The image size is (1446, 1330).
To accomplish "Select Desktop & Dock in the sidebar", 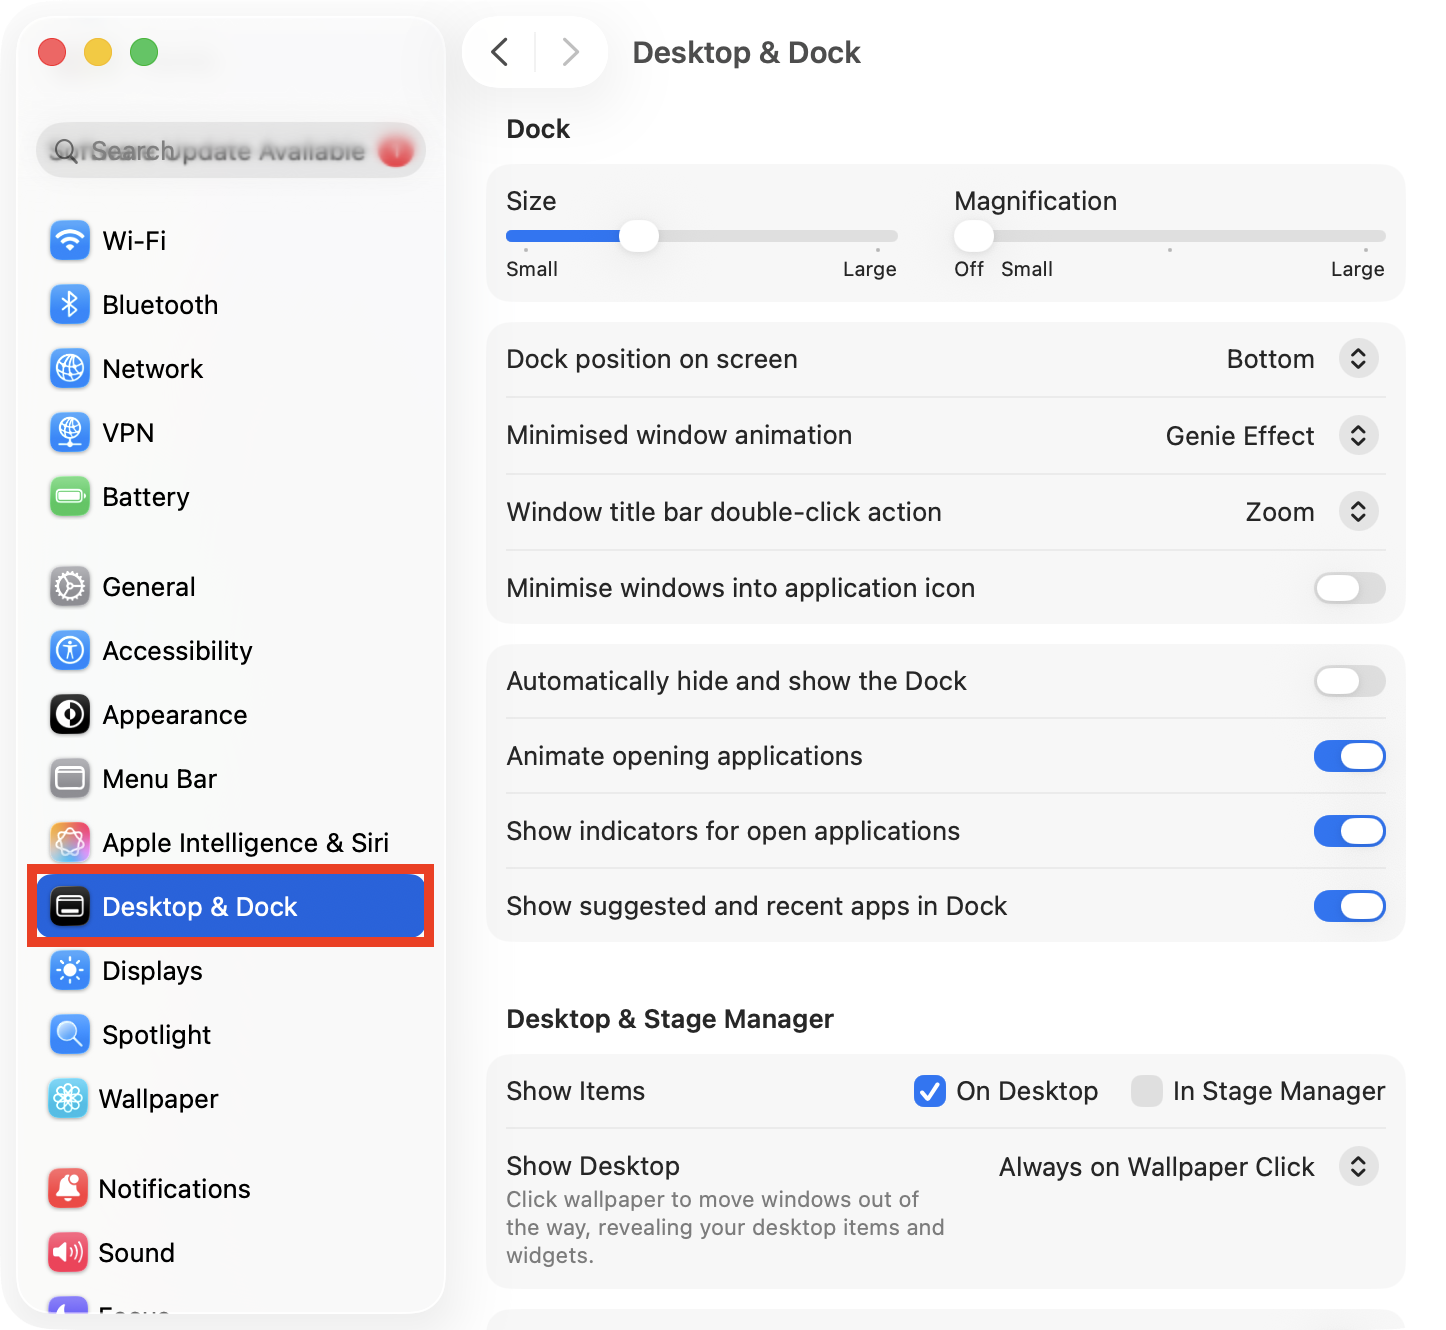I will 200,906.
